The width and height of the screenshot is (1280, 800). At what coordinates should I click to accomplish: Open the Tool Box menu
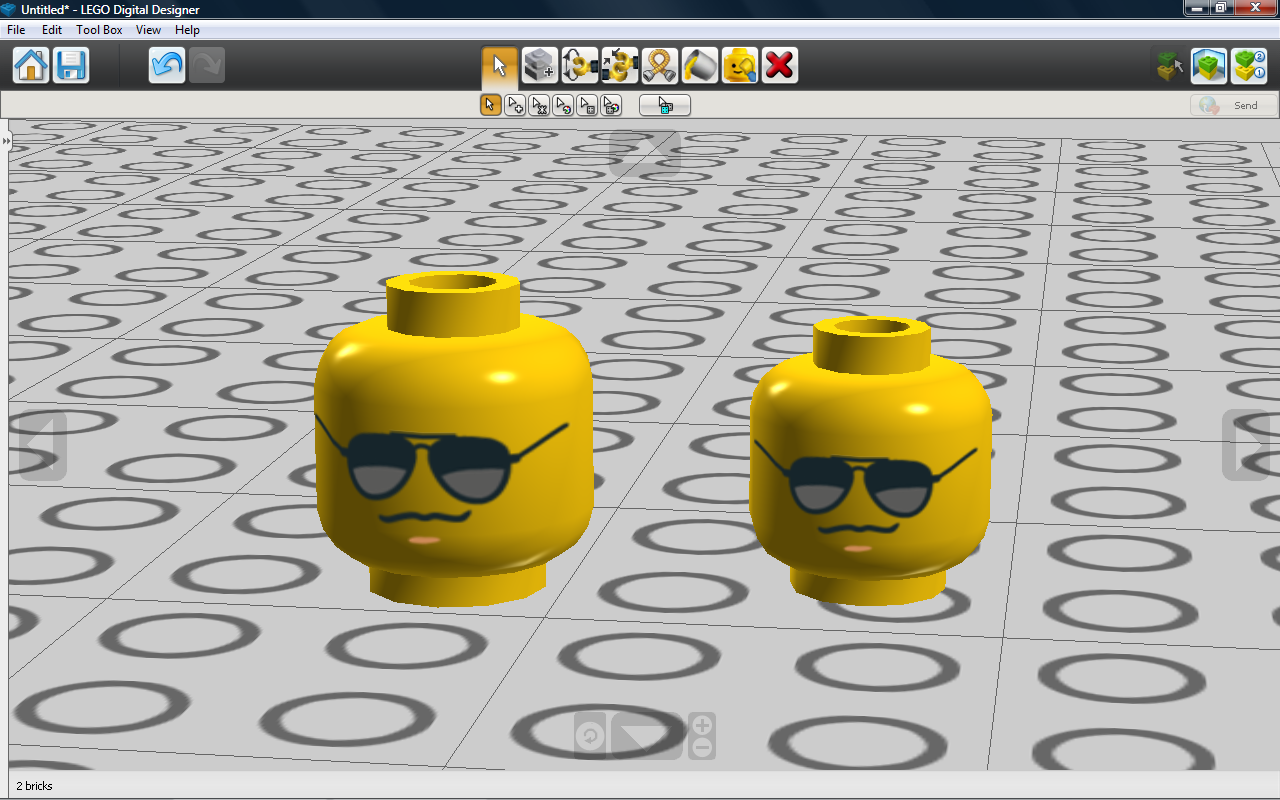tap(99, 30)
